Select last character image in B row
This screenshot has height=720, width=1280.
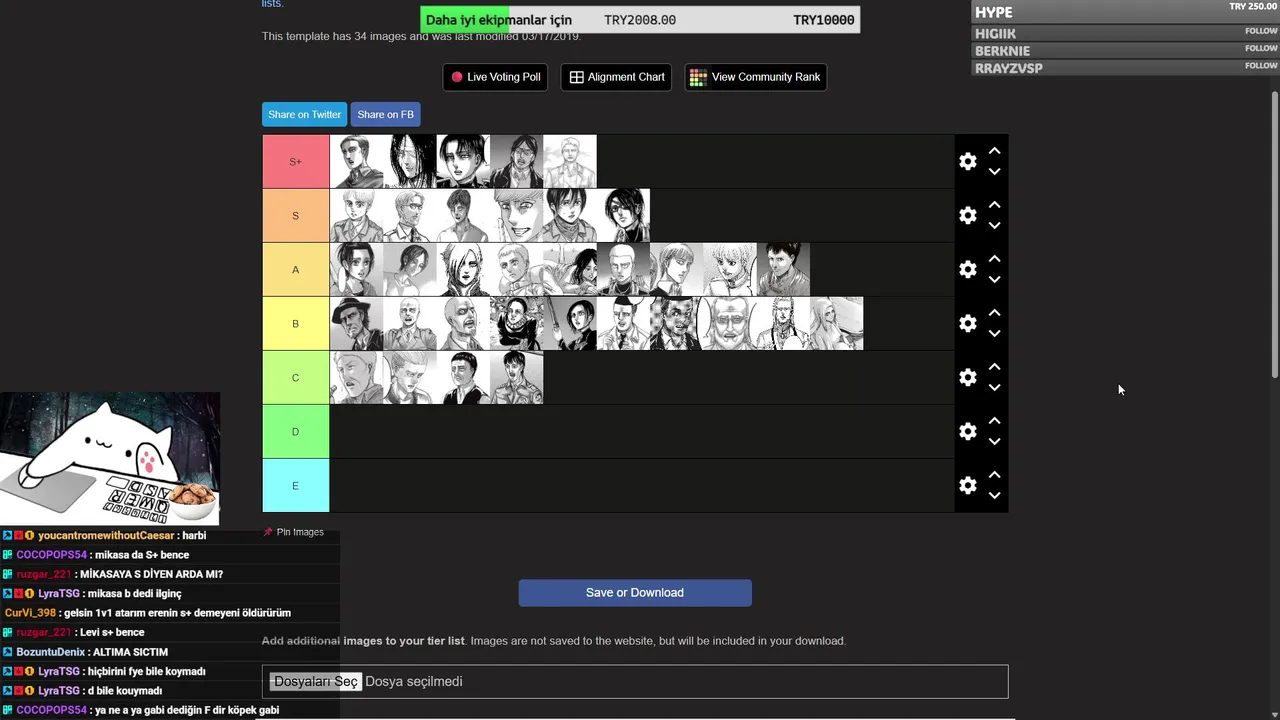pos(837,323)
